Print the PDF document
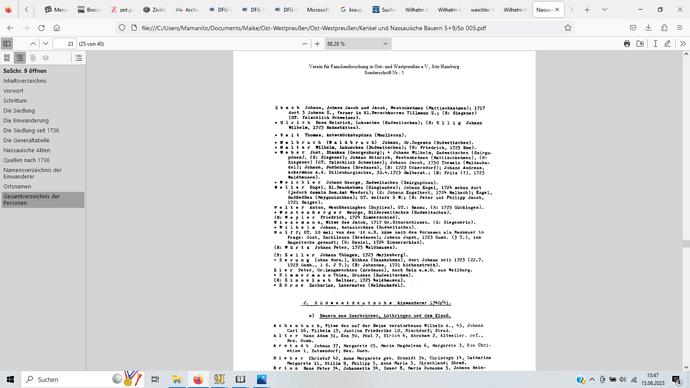This screenshot has width=690, height=388. click(x=627, y=44)
